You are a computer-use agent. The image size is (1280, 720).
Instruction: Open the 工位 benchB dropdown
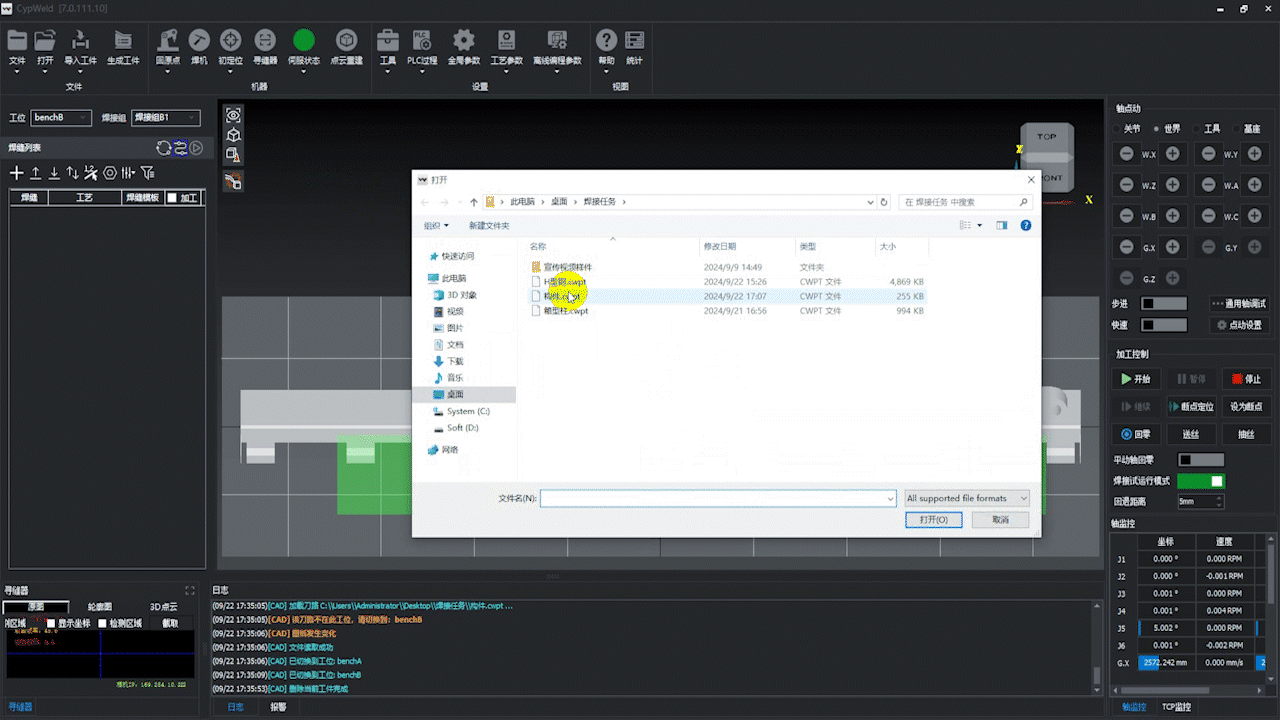coord(61,118)
